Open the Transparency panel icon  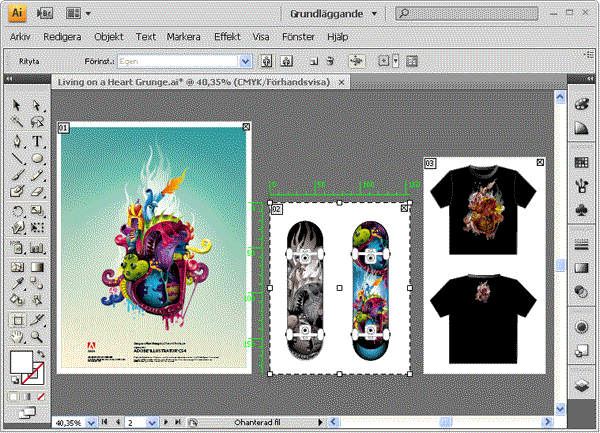tap(581, 292)
